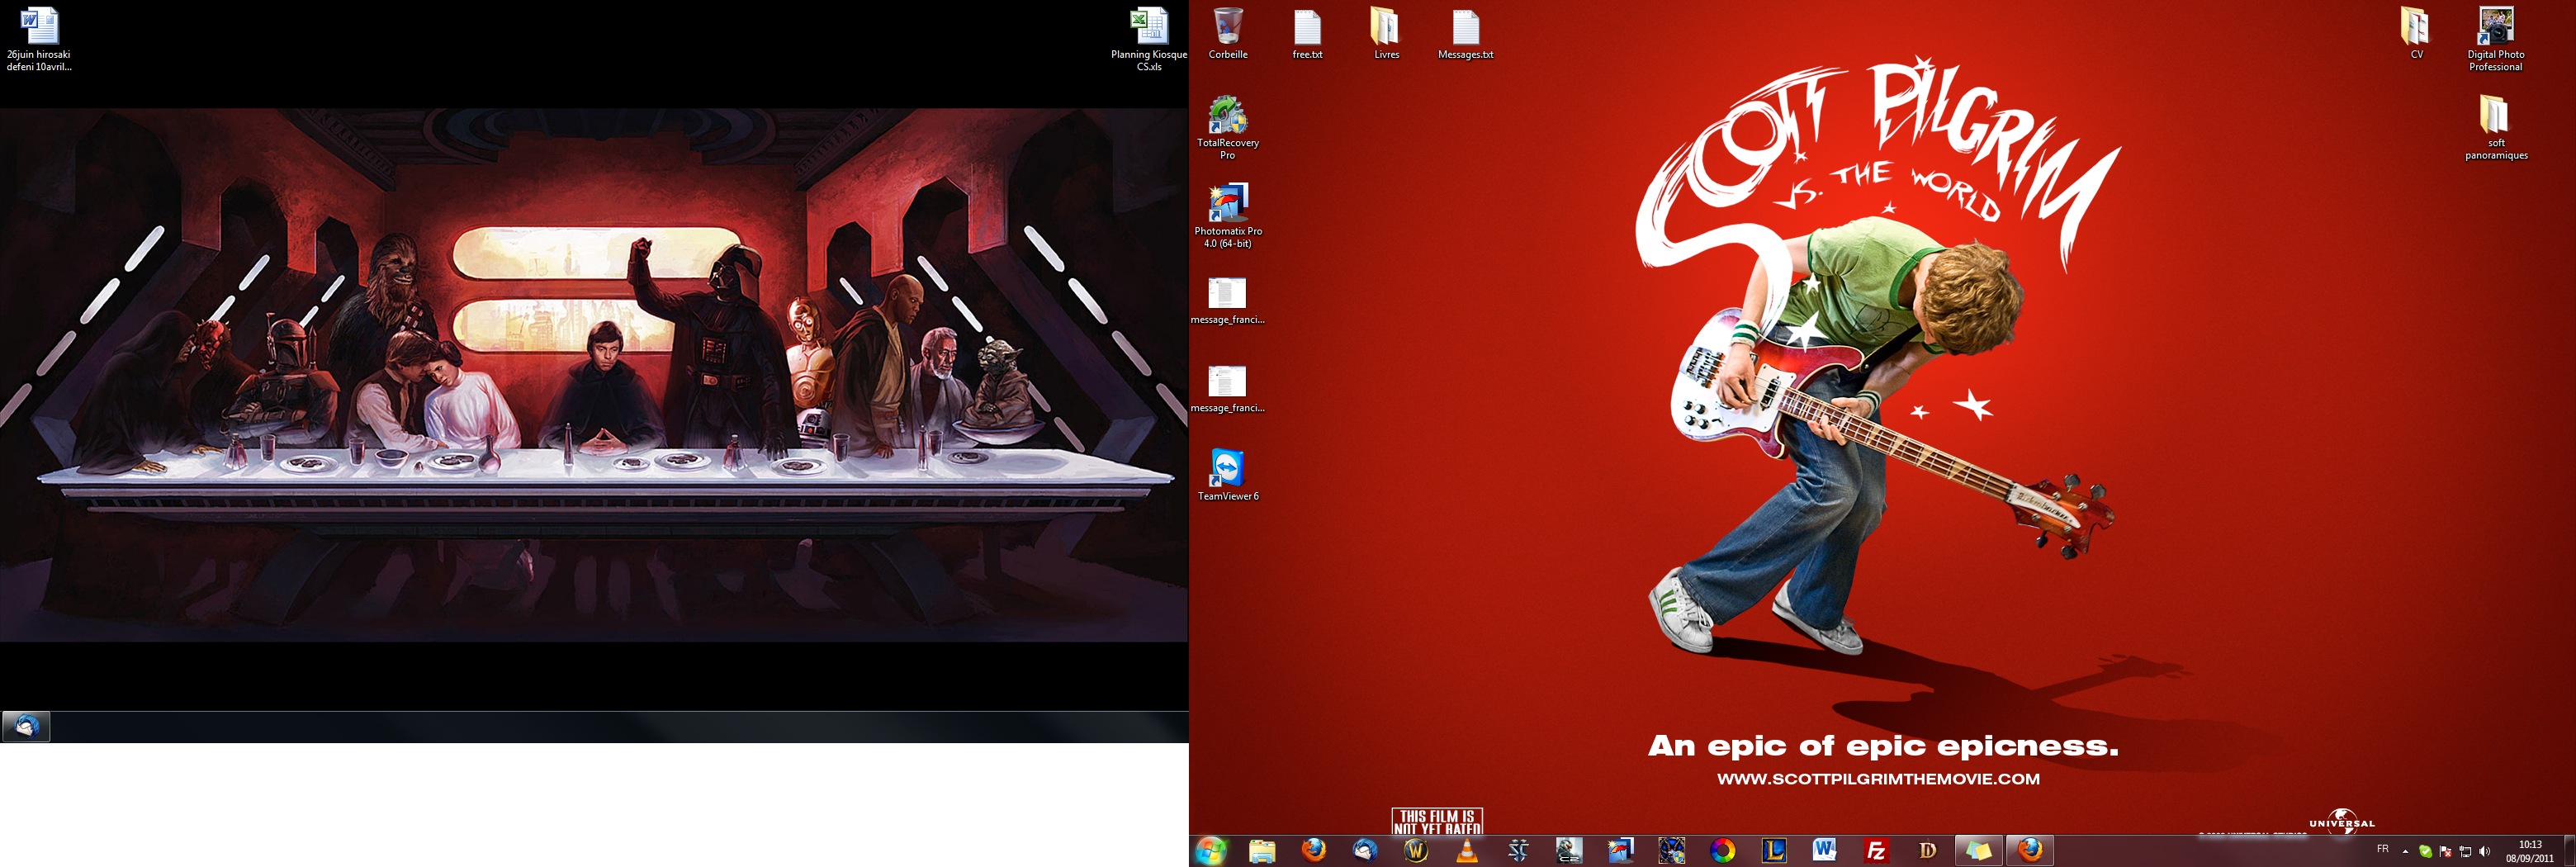The width and height of the screenshot is (2576, 867).
Task: Open Photomatix Pro taskbar shortcut
Action: point(1620,851)
